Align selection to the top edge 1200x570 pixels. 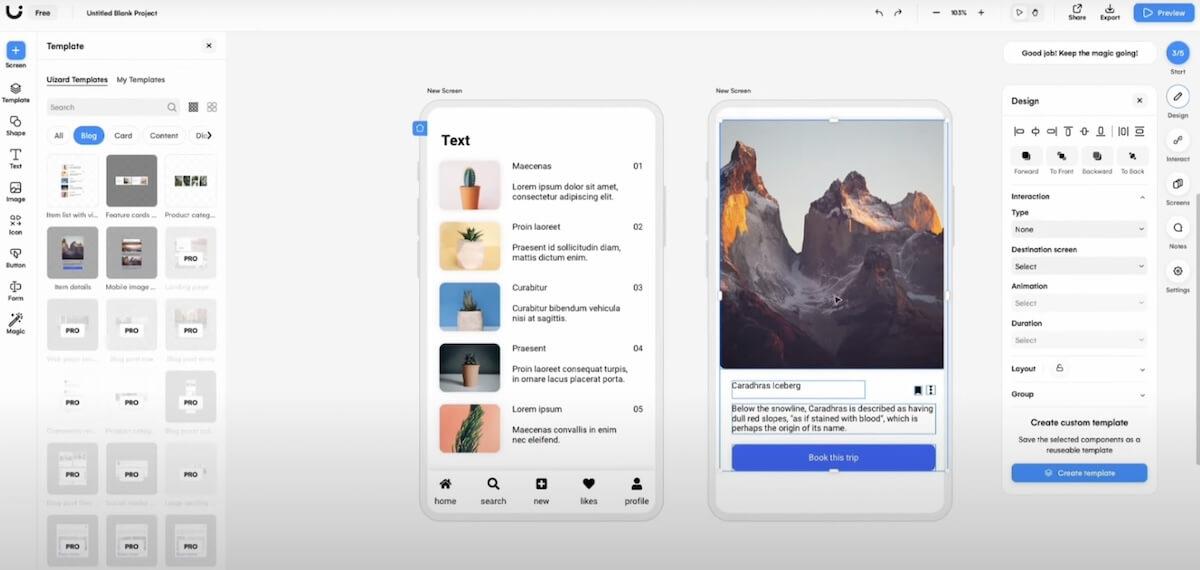(x=1068, y=131)
